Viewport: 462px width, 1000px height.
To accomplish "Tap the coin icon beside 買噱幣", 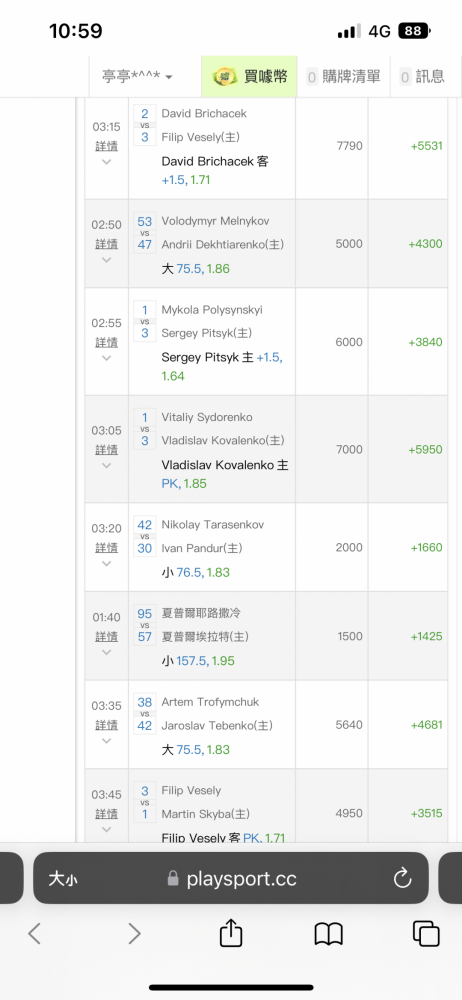I will [x=225, y=77].
